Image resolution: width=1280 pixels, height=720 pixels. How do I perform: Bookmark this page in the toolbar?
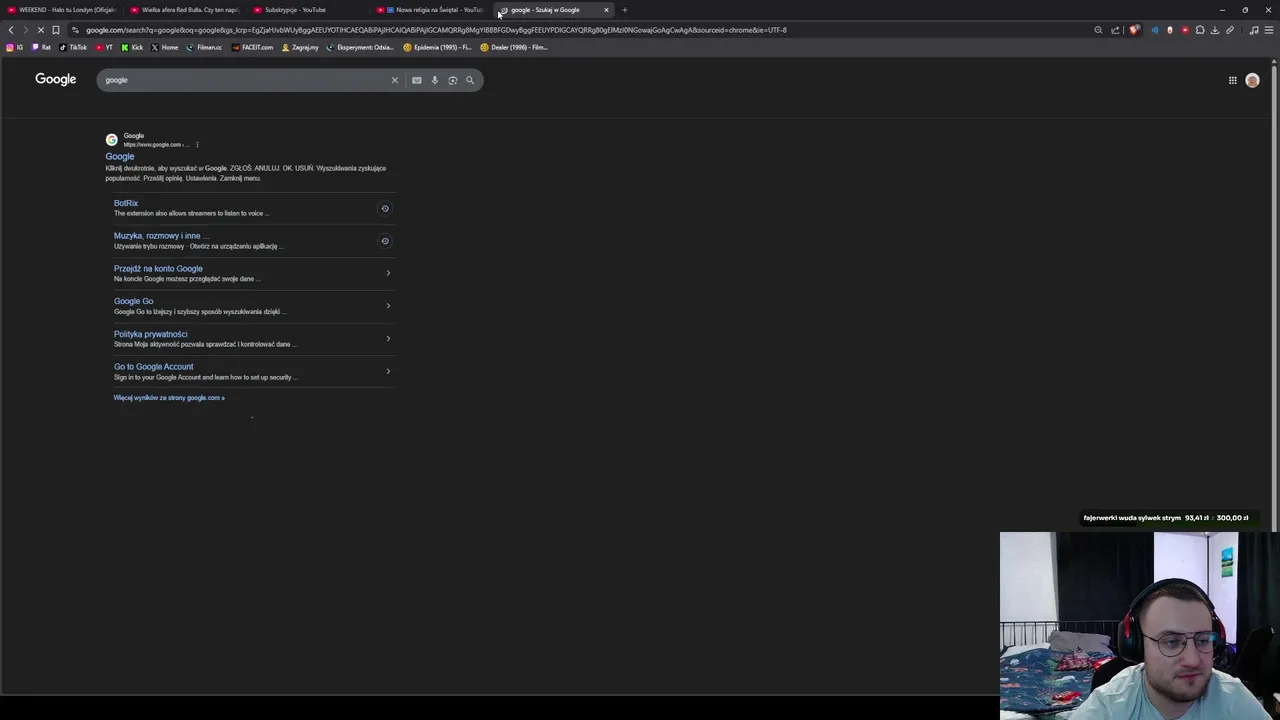click(56, 30)
